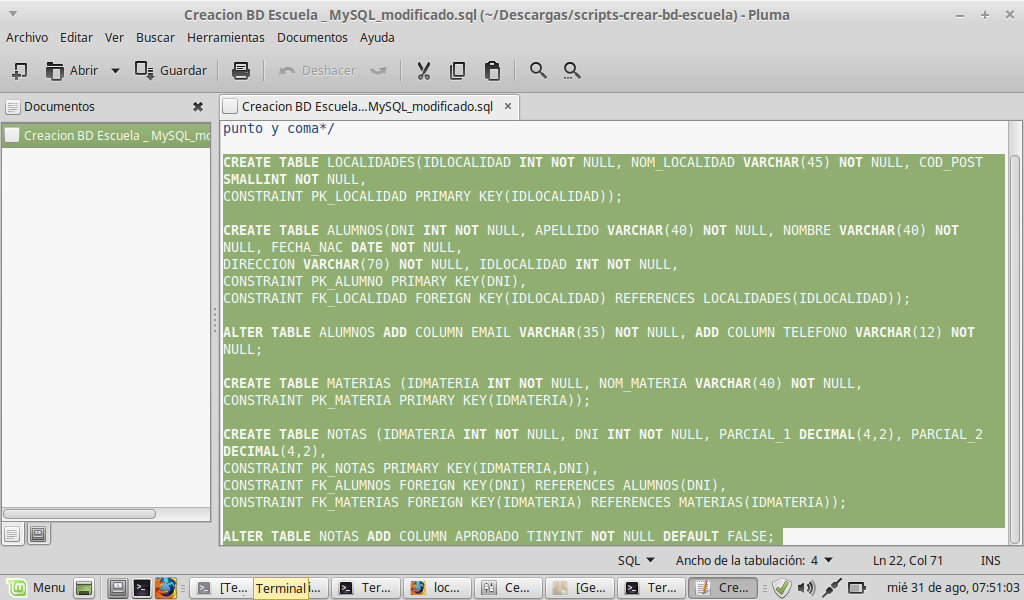The height and width of the screenshot is (600, 1024).
Task: Create a new document via toolbar icon
Action: [19, 71]
